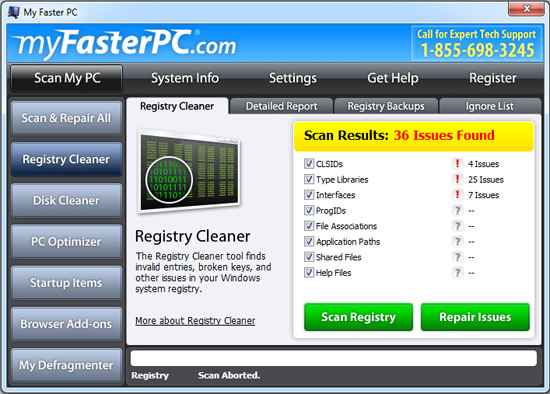Toggle the ProgIDs checkbox

pyautogui.click(x=309, y=211)
